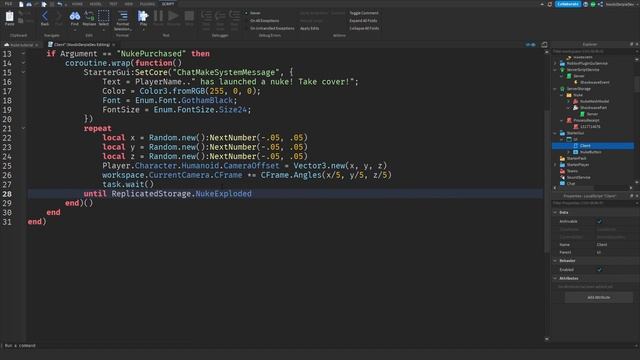Toggle the Archivable checkbox
The width and height of the screenshot is (640, 360).
coord(599,221)
